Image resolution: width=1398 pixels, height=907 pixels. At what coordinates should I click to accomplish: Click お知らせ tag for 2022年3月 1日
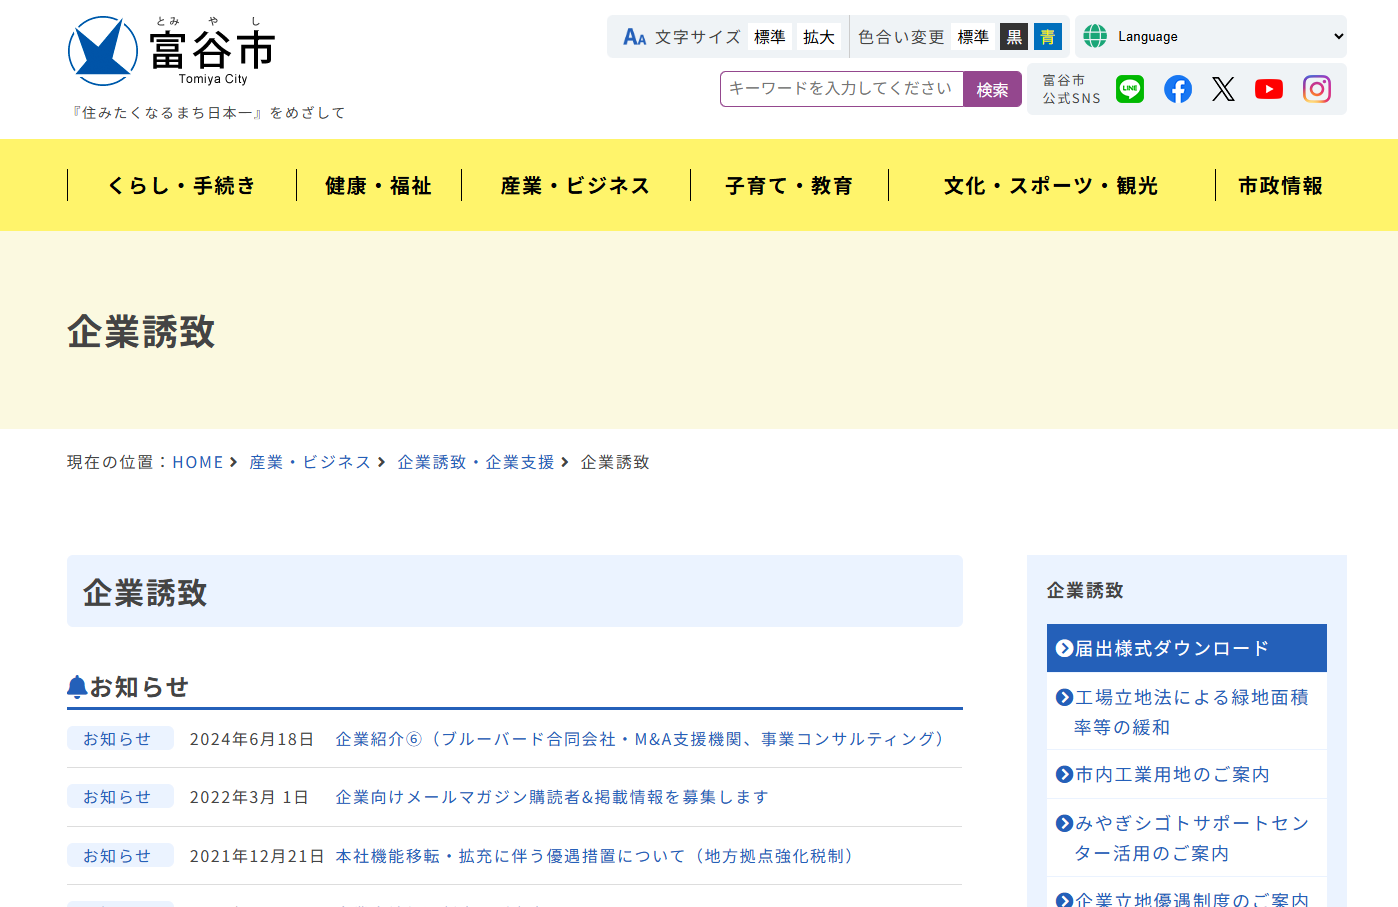click(x=120, y=796)
